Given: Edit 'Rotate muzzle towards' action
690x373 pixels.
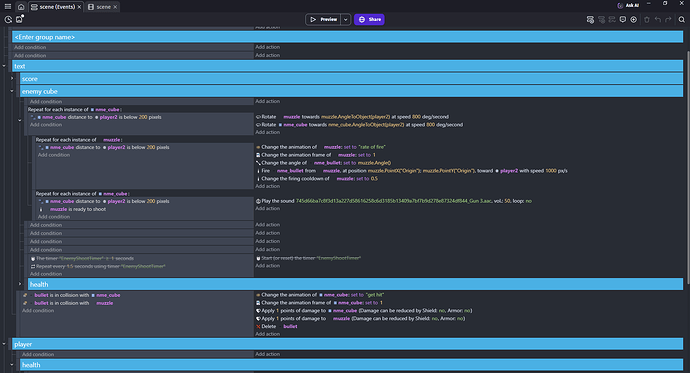Looking at the screenshot, I should pyautogui.click(x=352, y=117).
